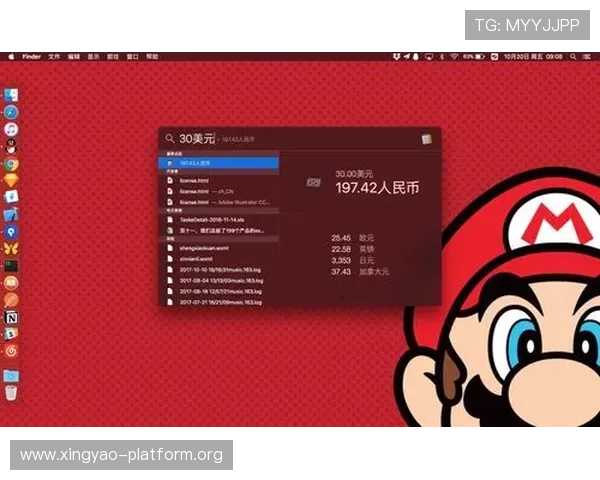Image resolution: width=600 pixels, height=480 pixels.
Task: Click the menu bar date and time
Action: 533,57
